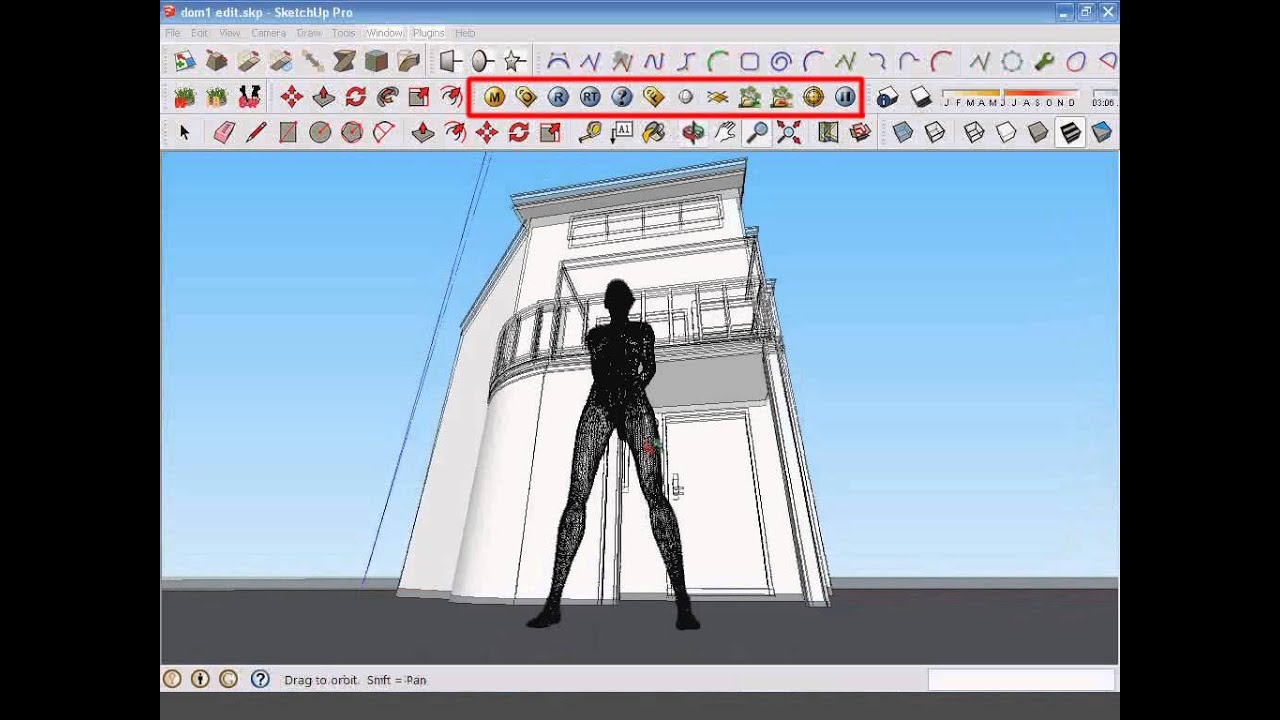Viewport: 1280px width, 720px height.
Task: Toggle Display Shadows box icon
Action: coord(921,97)
